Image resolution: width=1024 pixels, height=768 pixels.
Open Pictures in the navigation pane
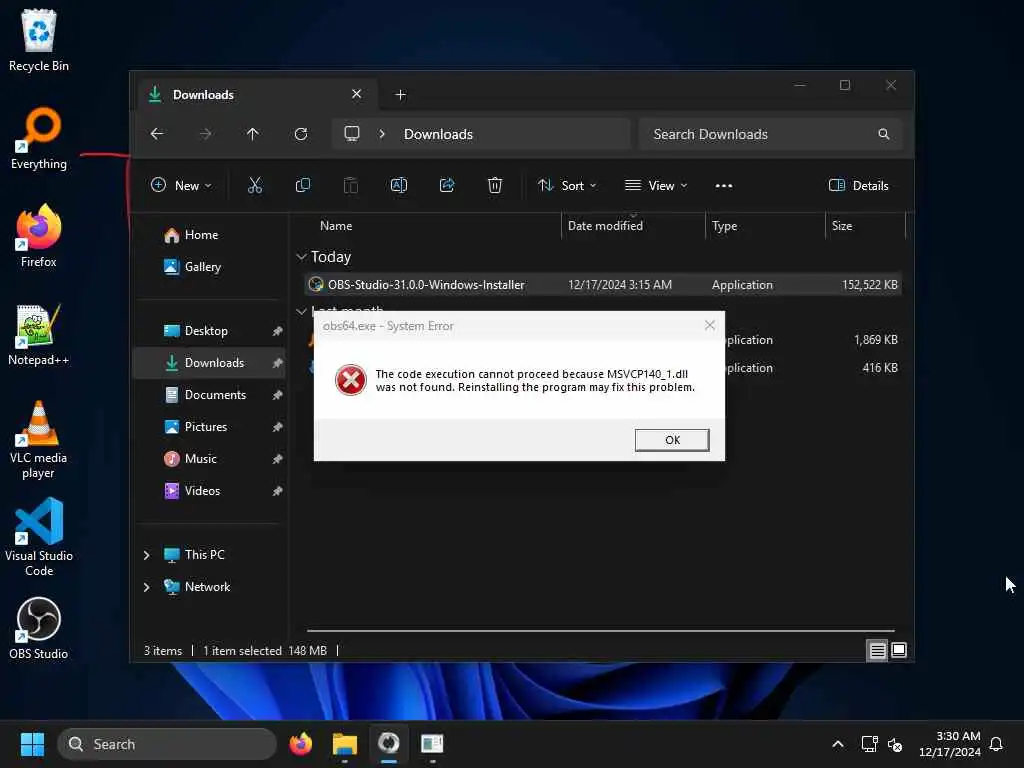point(206,426)
